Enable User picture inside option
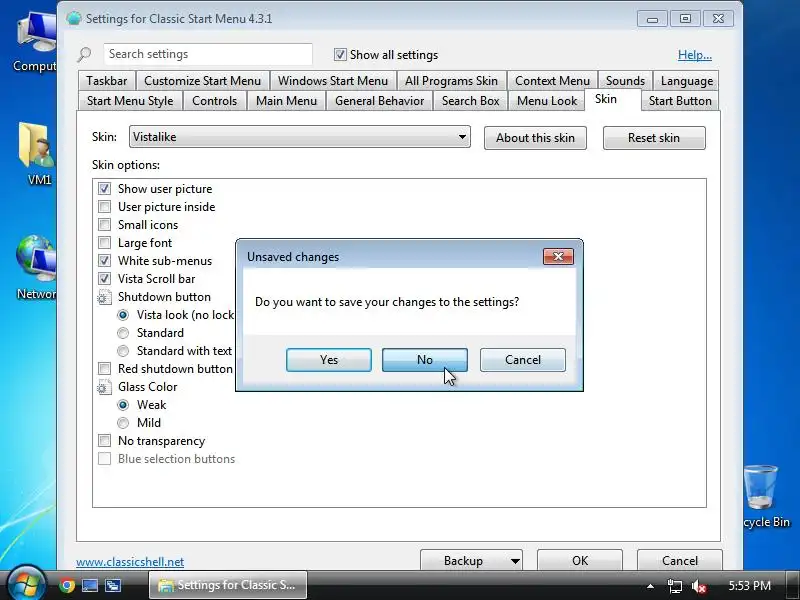The width and height of the screenshot is (800, 600). (x=104, y=207)
